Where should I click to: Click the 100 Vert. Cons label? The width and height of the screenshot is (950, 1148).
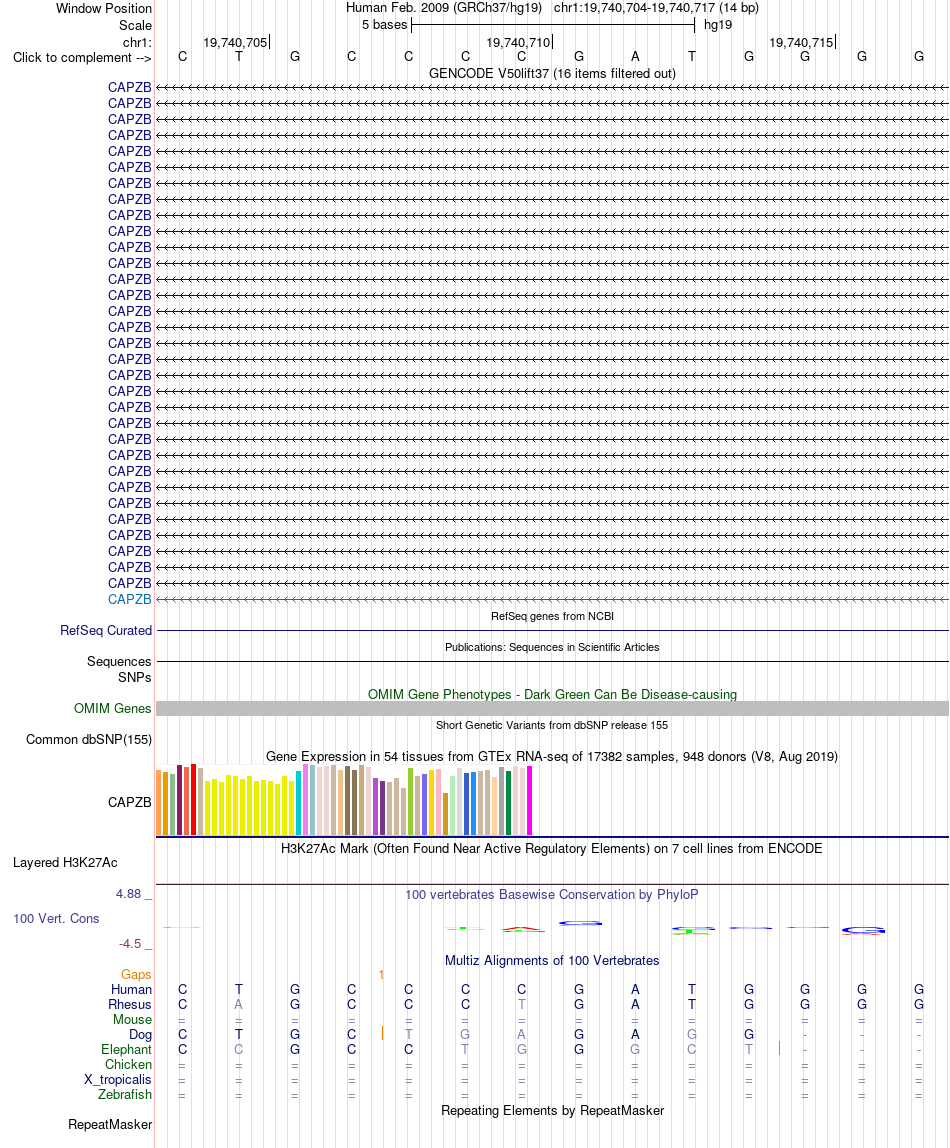coord(56,918)
